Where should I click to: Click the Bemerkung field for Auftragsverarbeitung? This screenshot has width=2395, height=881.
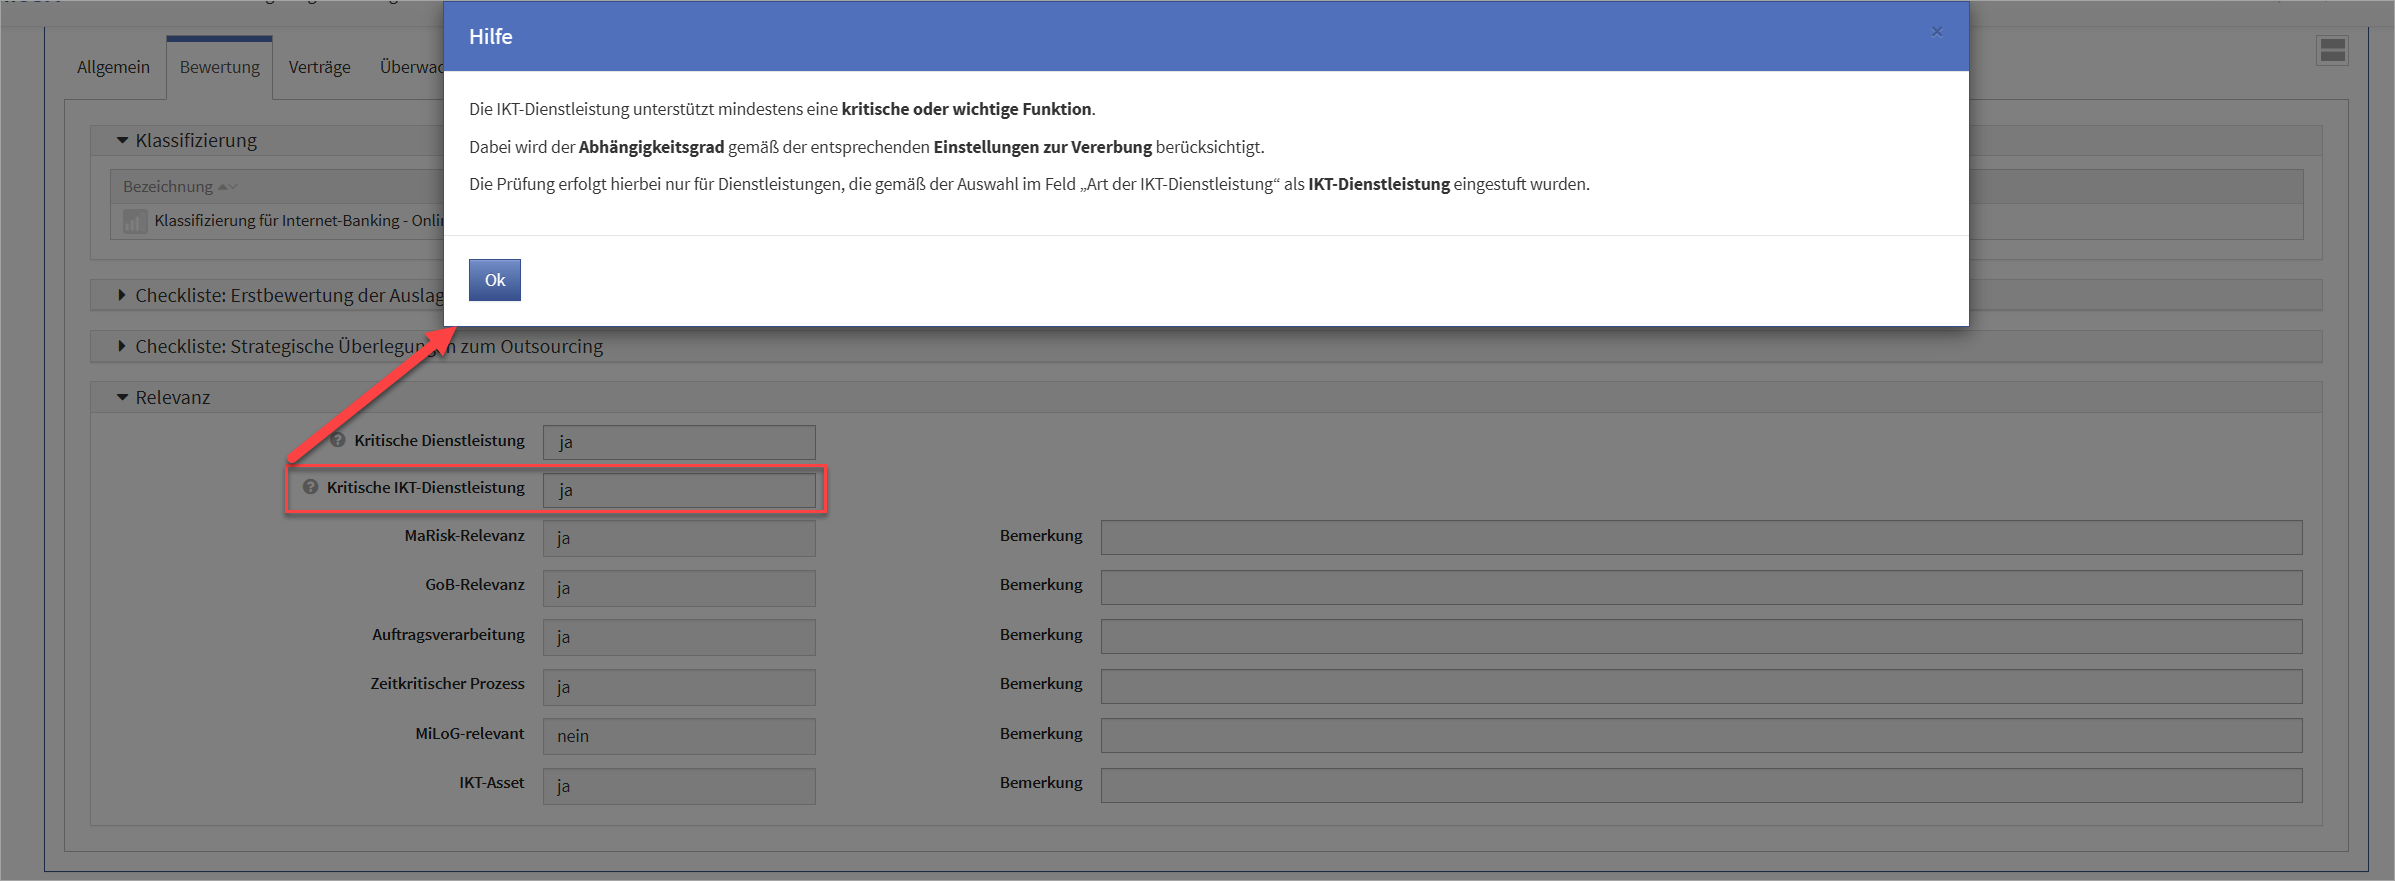(1701, 636)
